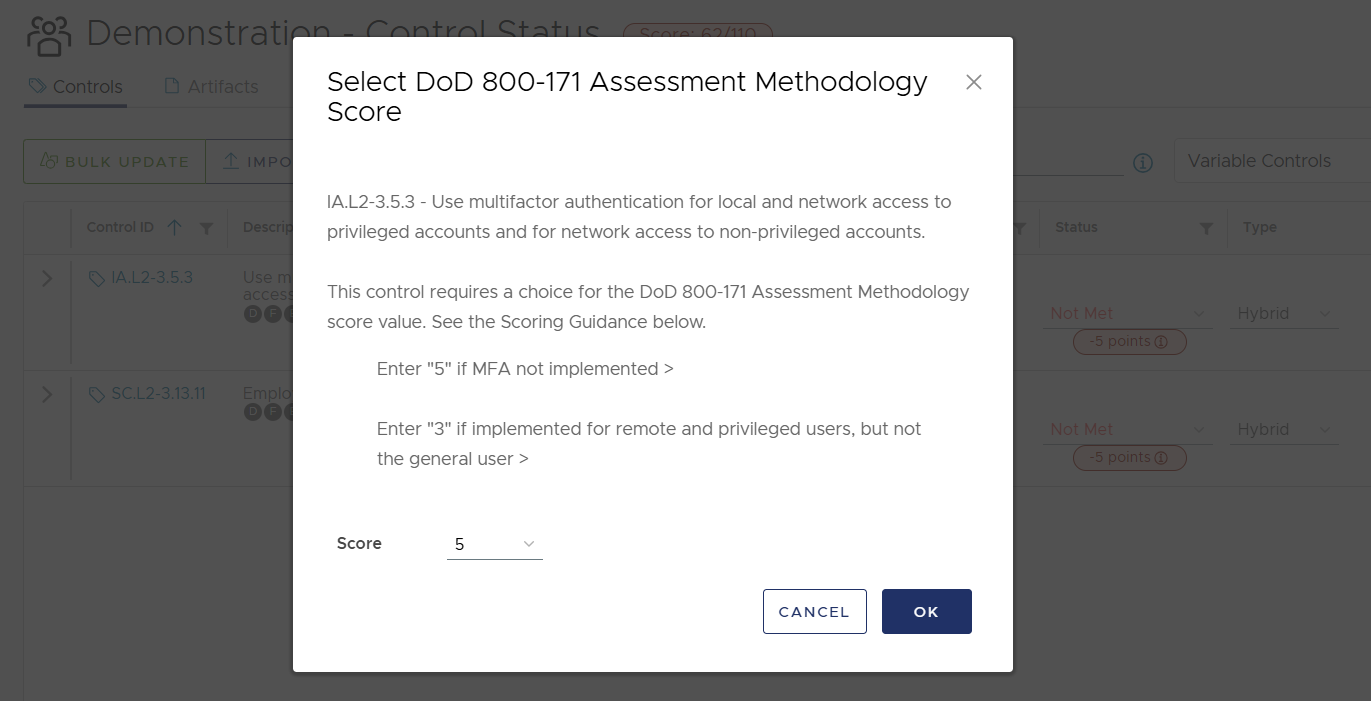Confirm with the OK button

tap(927, 612)
